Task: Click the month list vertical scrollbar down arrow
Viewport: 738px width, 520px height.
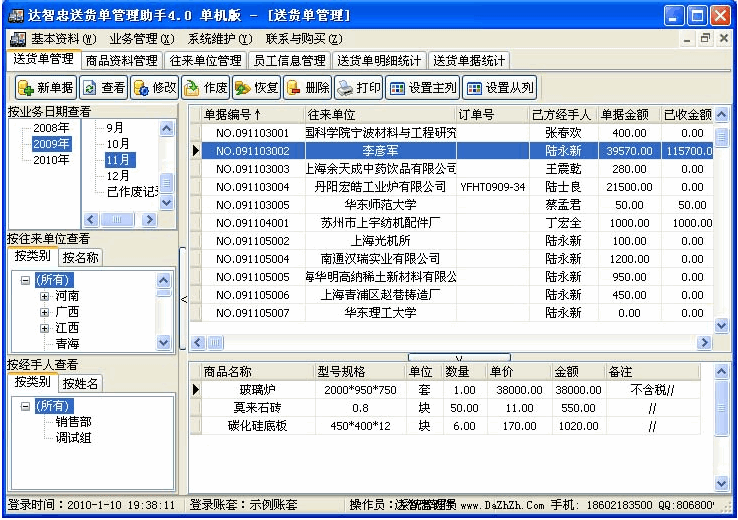Action: coord(167,203)
